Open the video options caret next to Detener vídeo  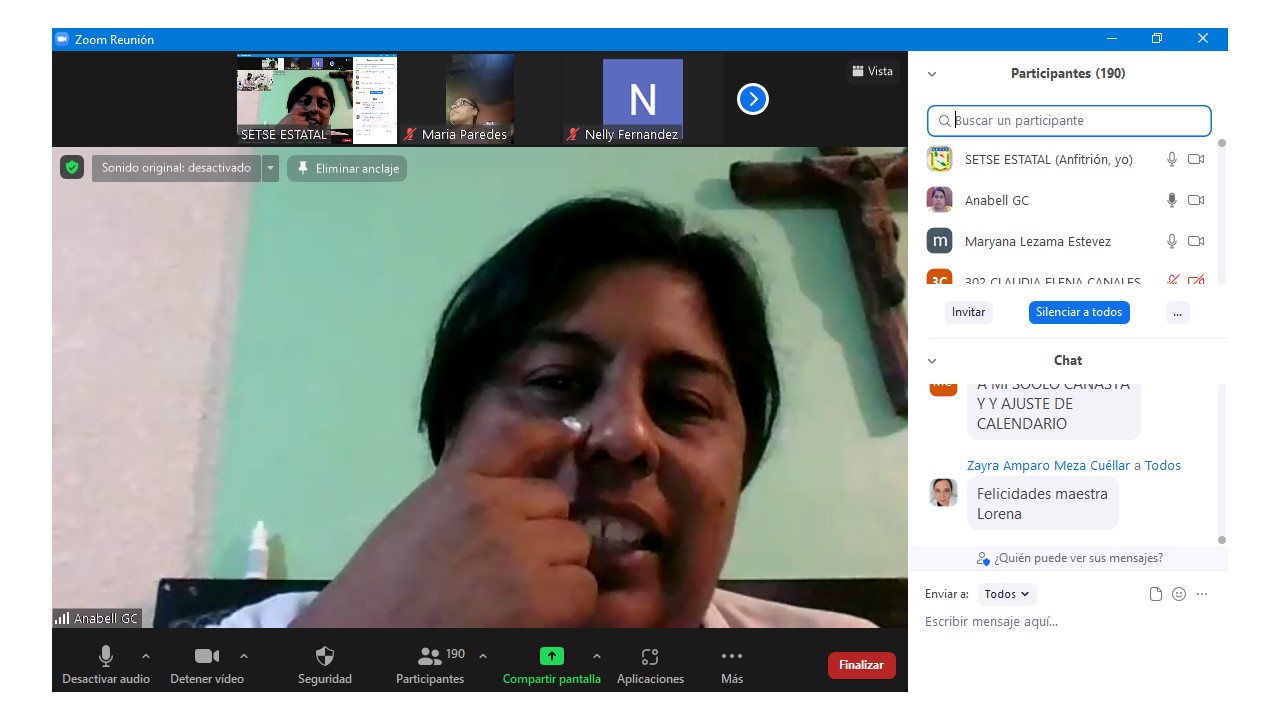pos(244,656)
